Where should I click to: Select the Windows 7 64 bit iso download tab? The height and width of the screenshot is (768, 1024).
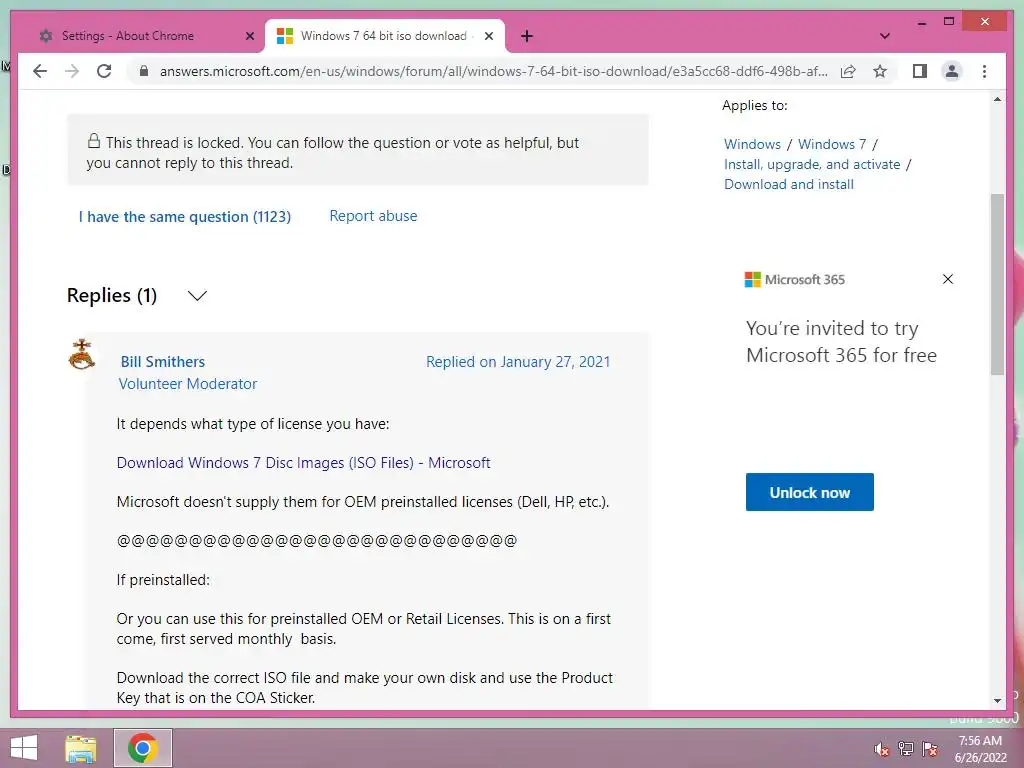tap(385, 36)
